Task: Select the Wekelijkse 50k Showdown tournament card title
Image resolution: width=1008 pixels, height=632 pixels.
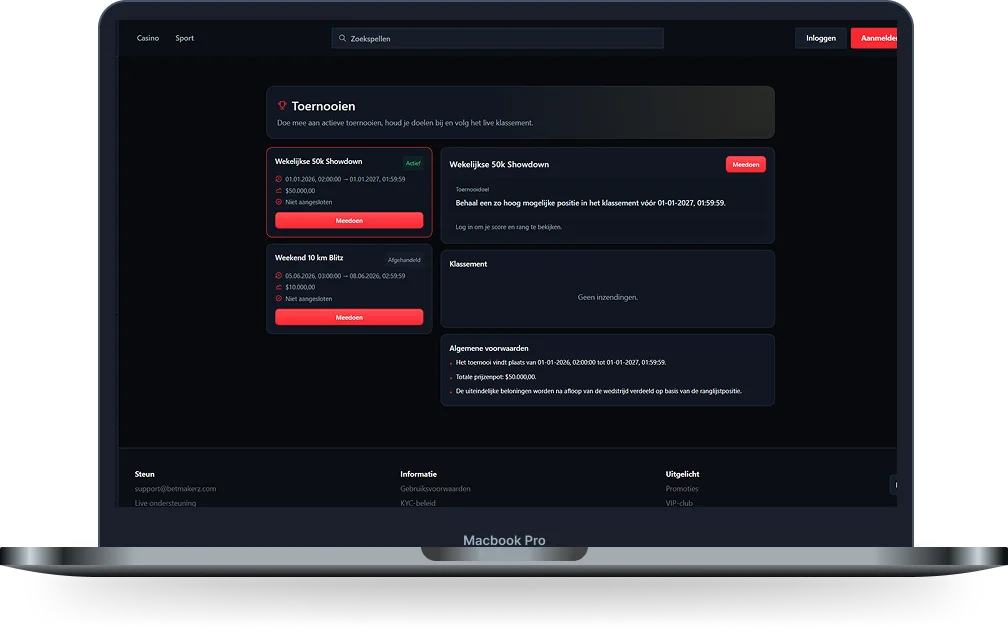Action: pyautogui.click(x=318, y=161)
